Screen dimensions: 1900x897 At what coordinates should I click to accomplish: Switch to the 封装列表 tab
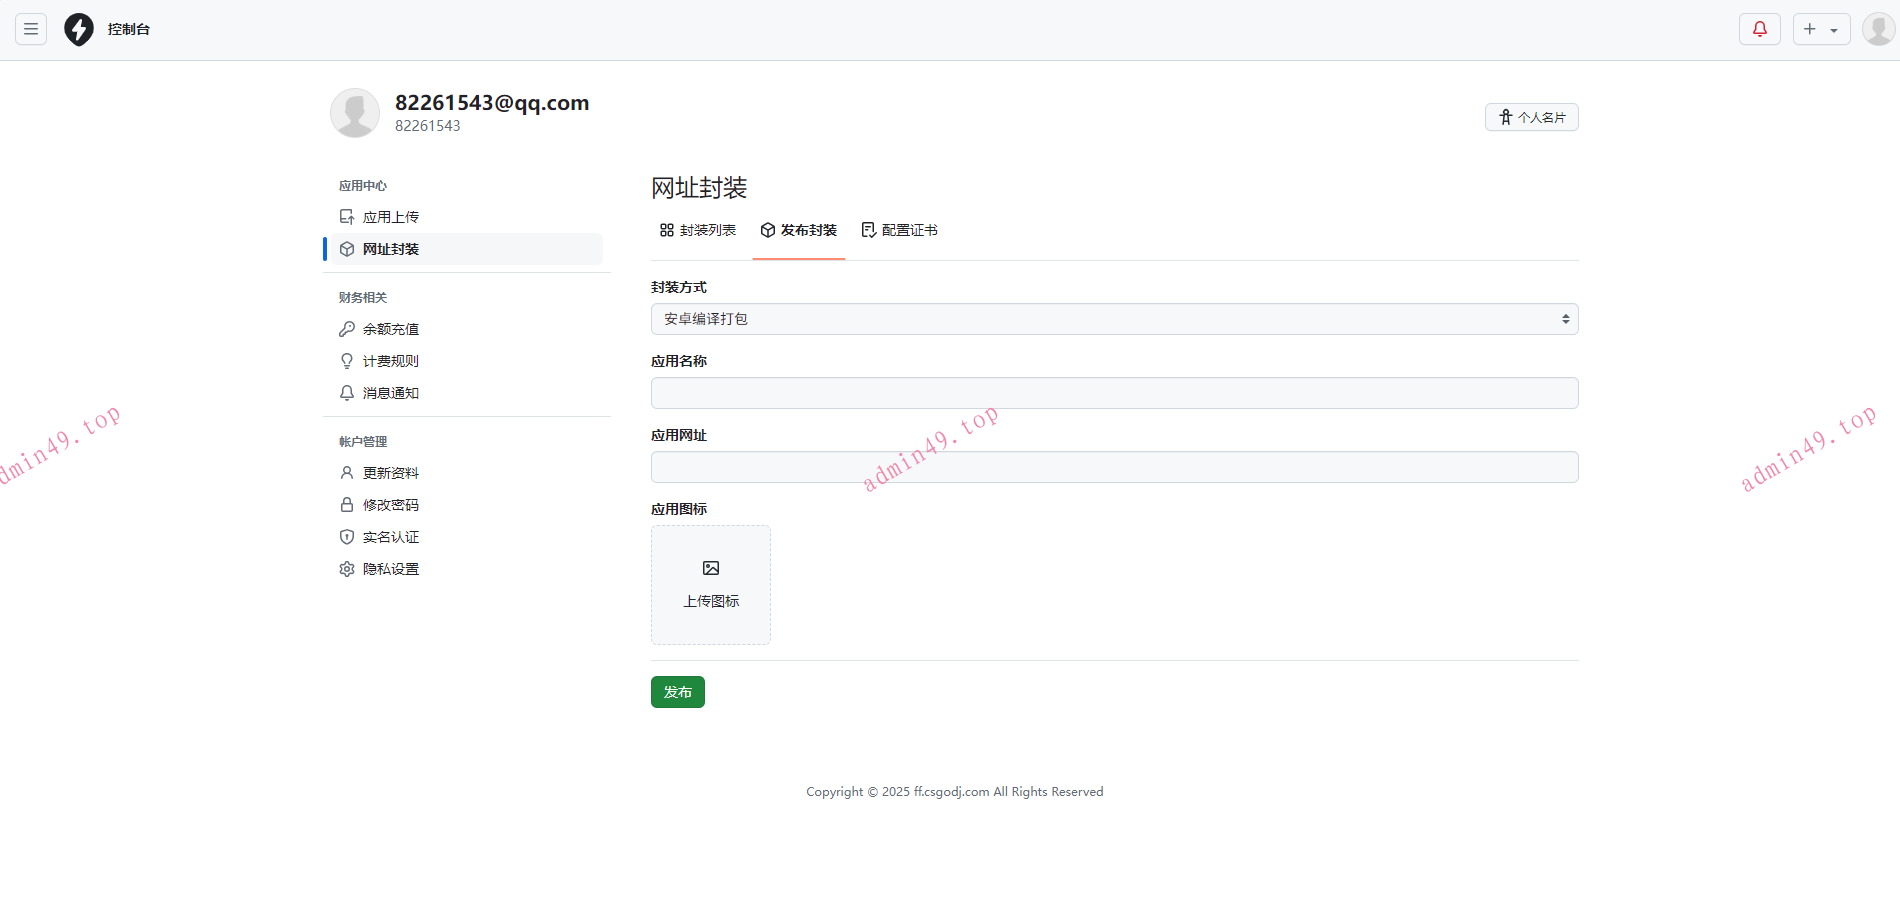(698, 230)
